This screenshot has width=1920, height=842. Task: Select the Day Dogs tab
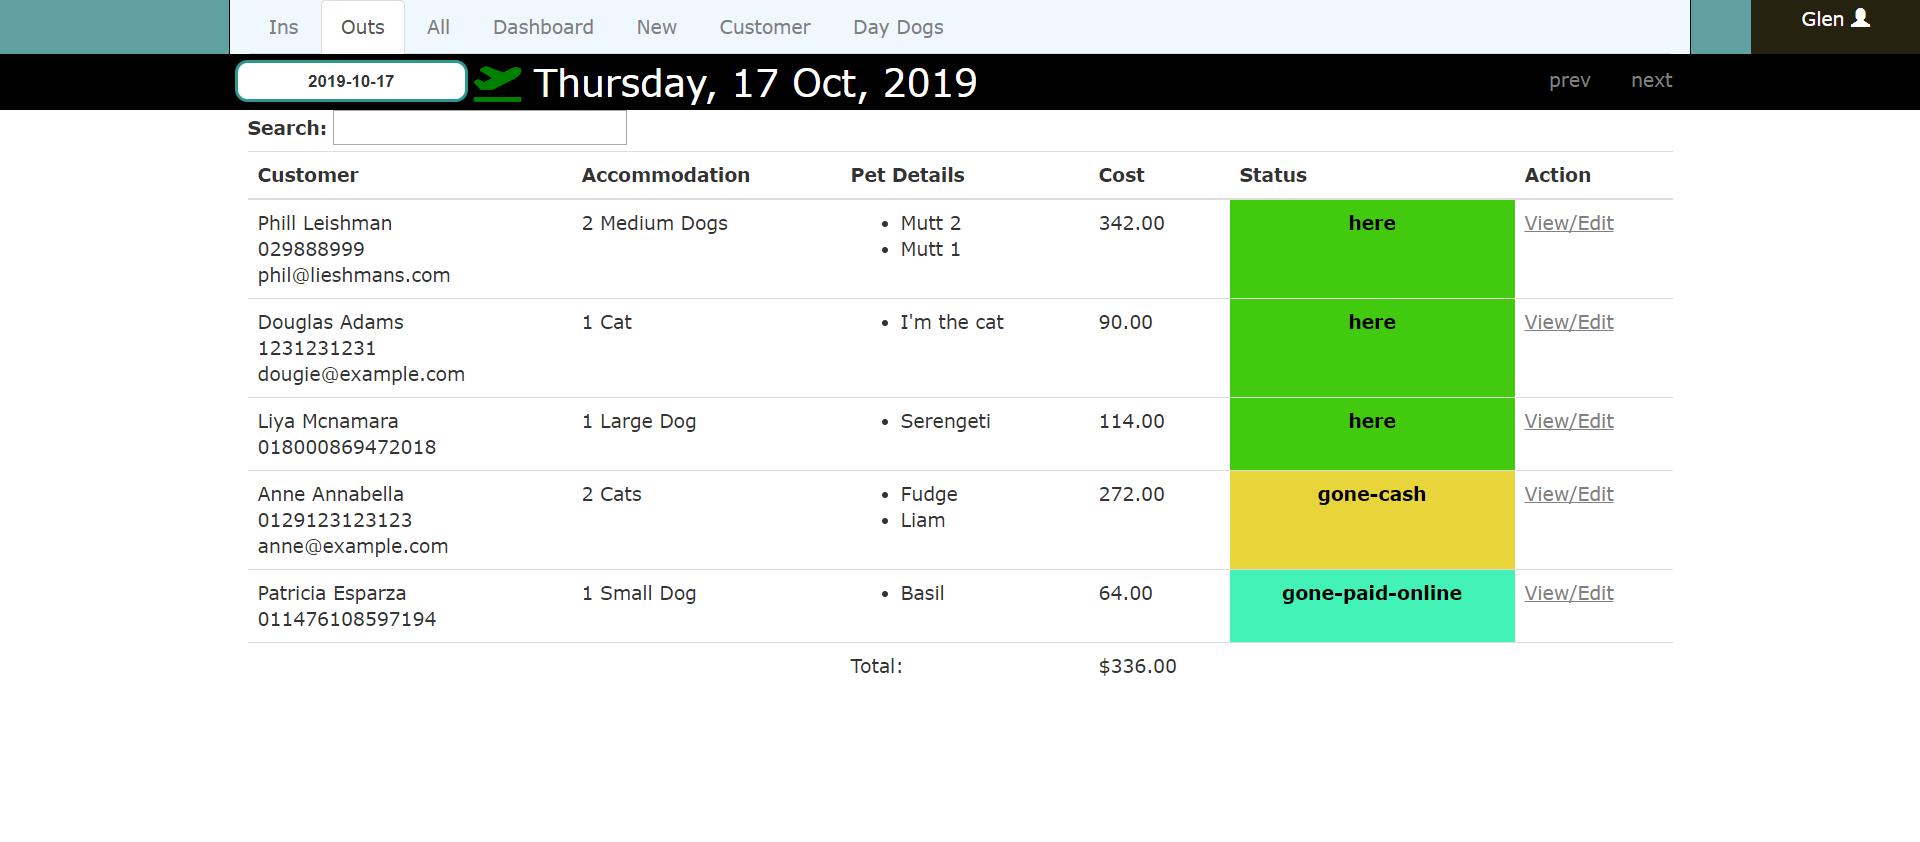click(898, 28)
